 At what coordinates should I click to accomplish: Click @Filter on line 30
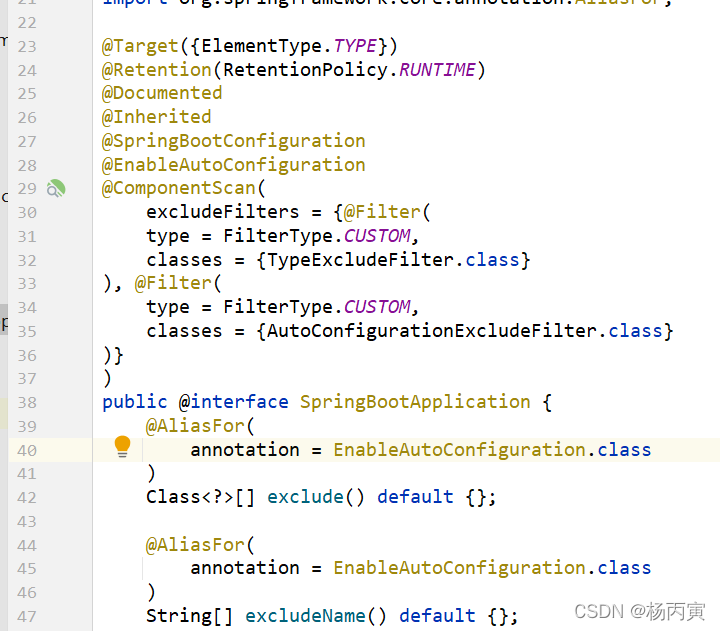click(382, 212)
